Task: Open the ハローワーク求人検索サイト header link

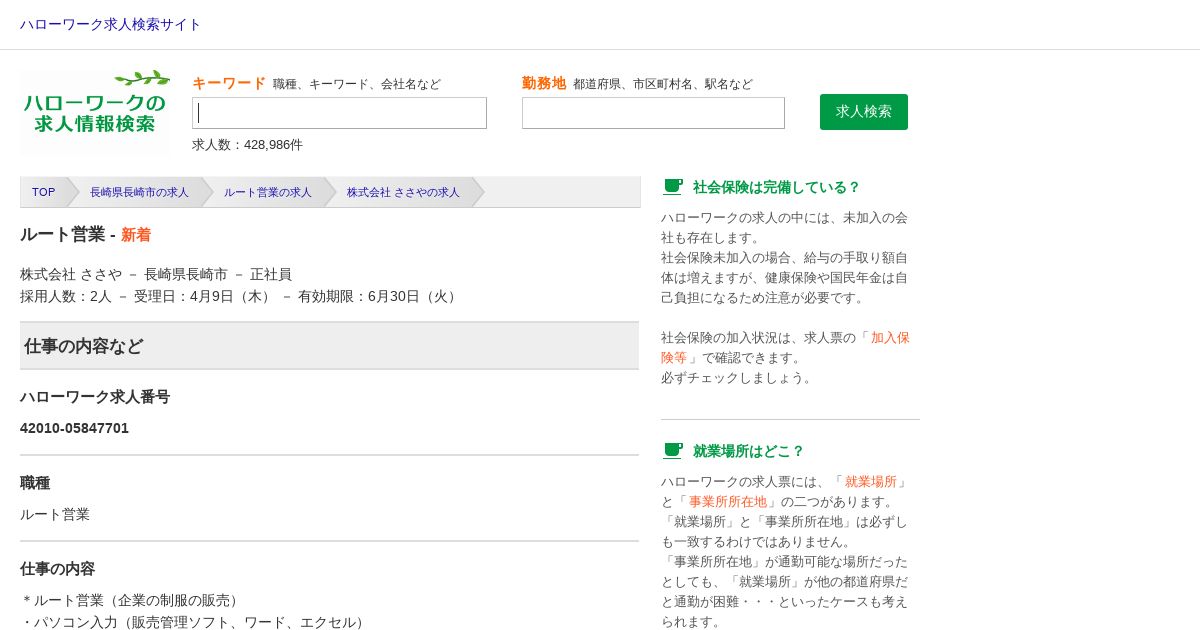Action: [110, 24]
